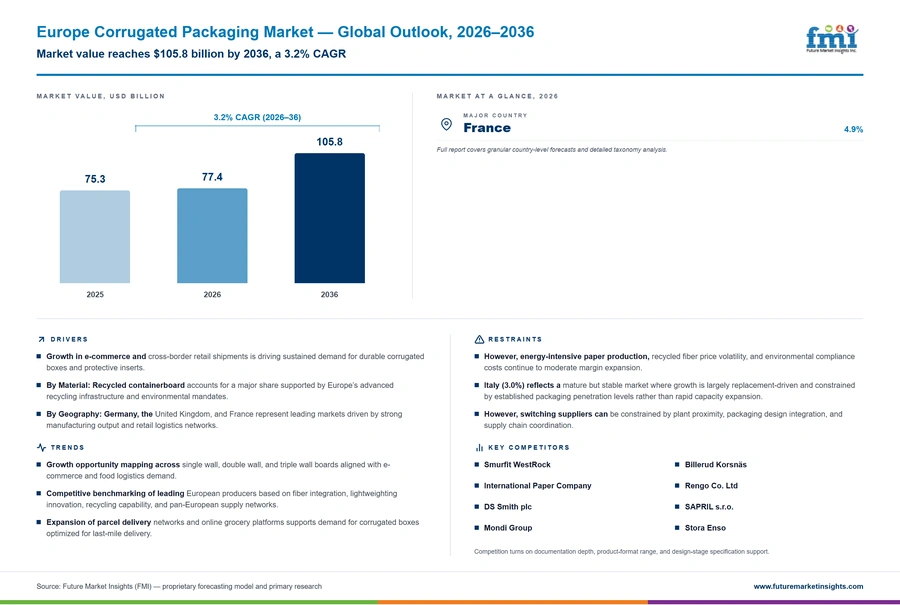The image size is (900, 605).
Task: Click the competitor DS Smith plc
Action: coord(507,507)
